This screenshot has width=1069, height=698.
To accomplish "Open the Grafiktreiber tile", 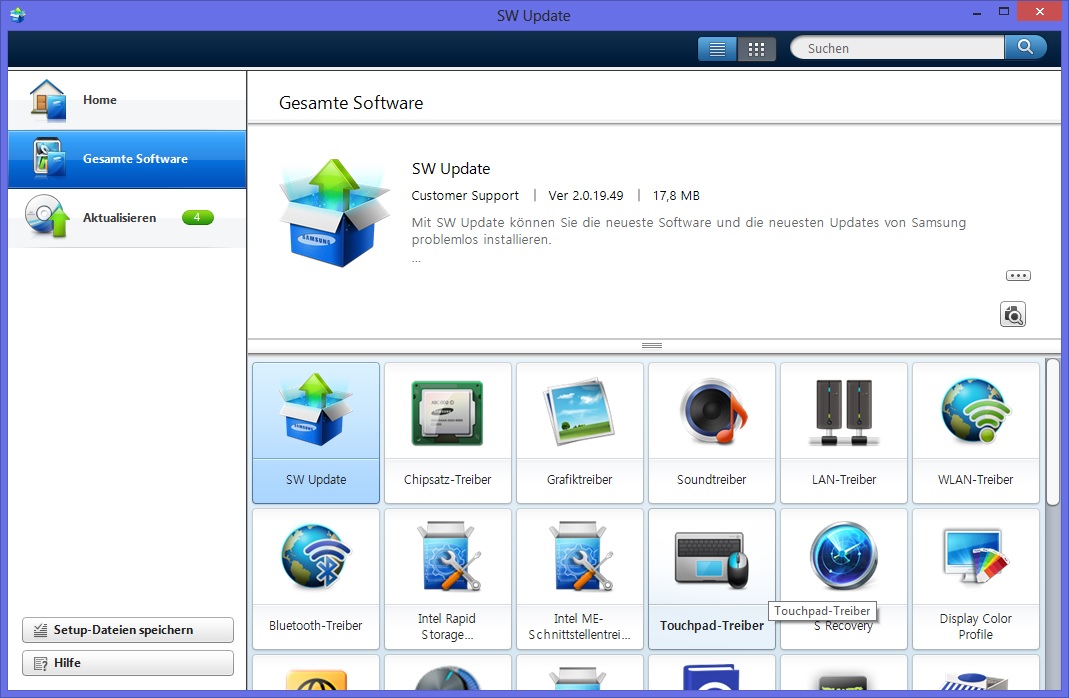I will coord(579,433).
